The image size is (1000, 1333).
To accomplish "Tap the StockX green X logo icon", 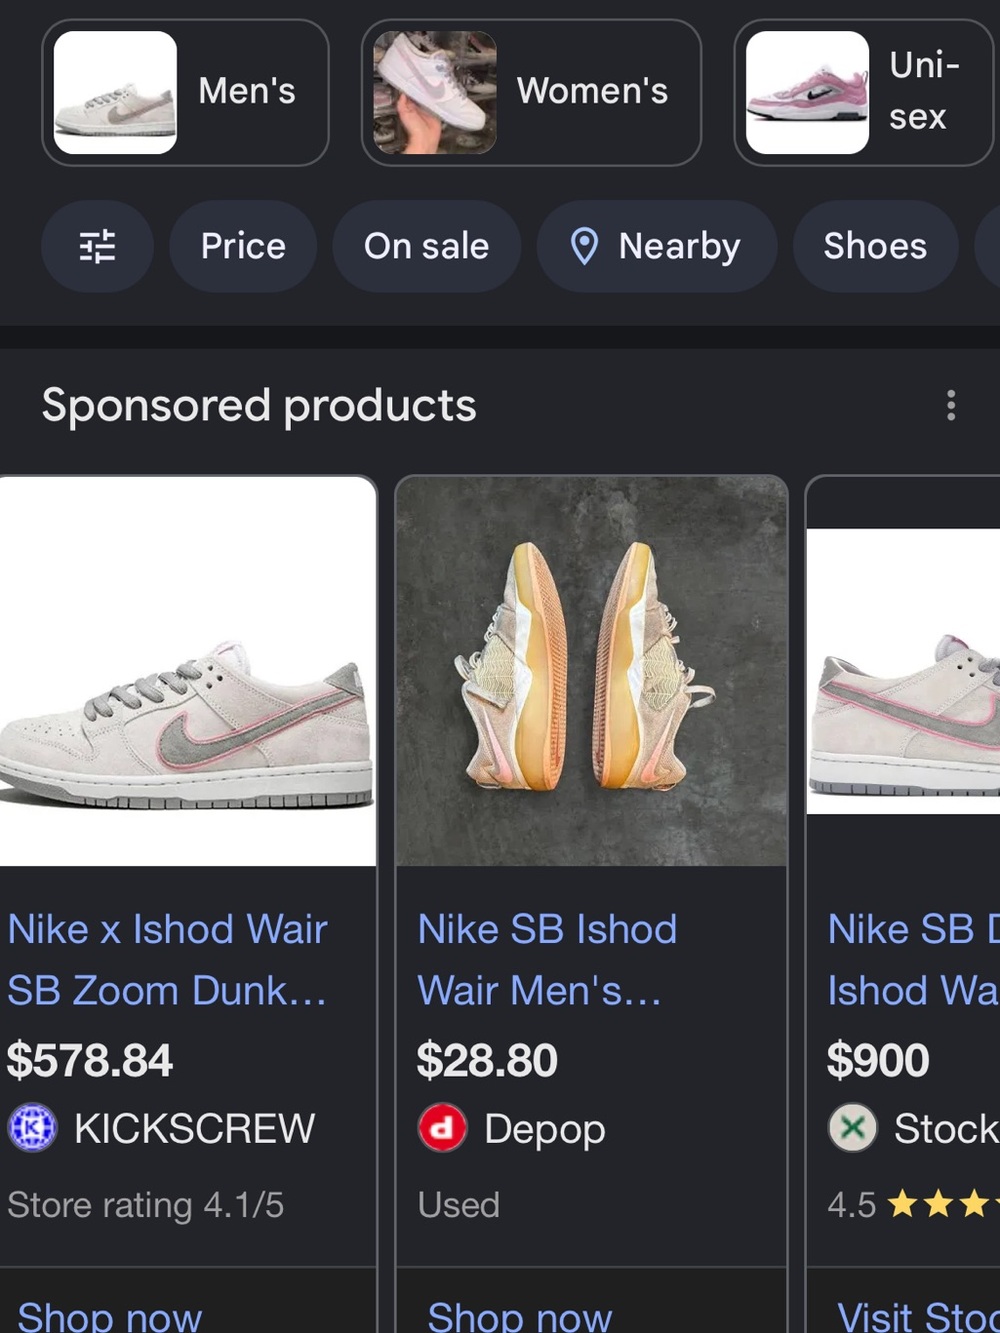I will (x=852, y=1128).
